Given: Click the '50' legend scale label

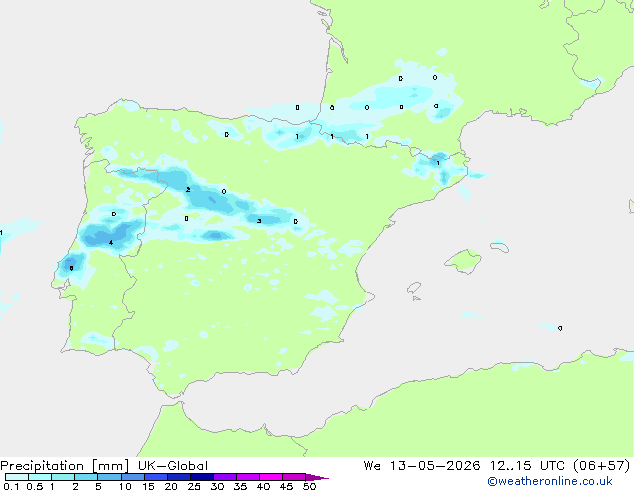Looking at the screenshot, I should click(x=310, y=486).
